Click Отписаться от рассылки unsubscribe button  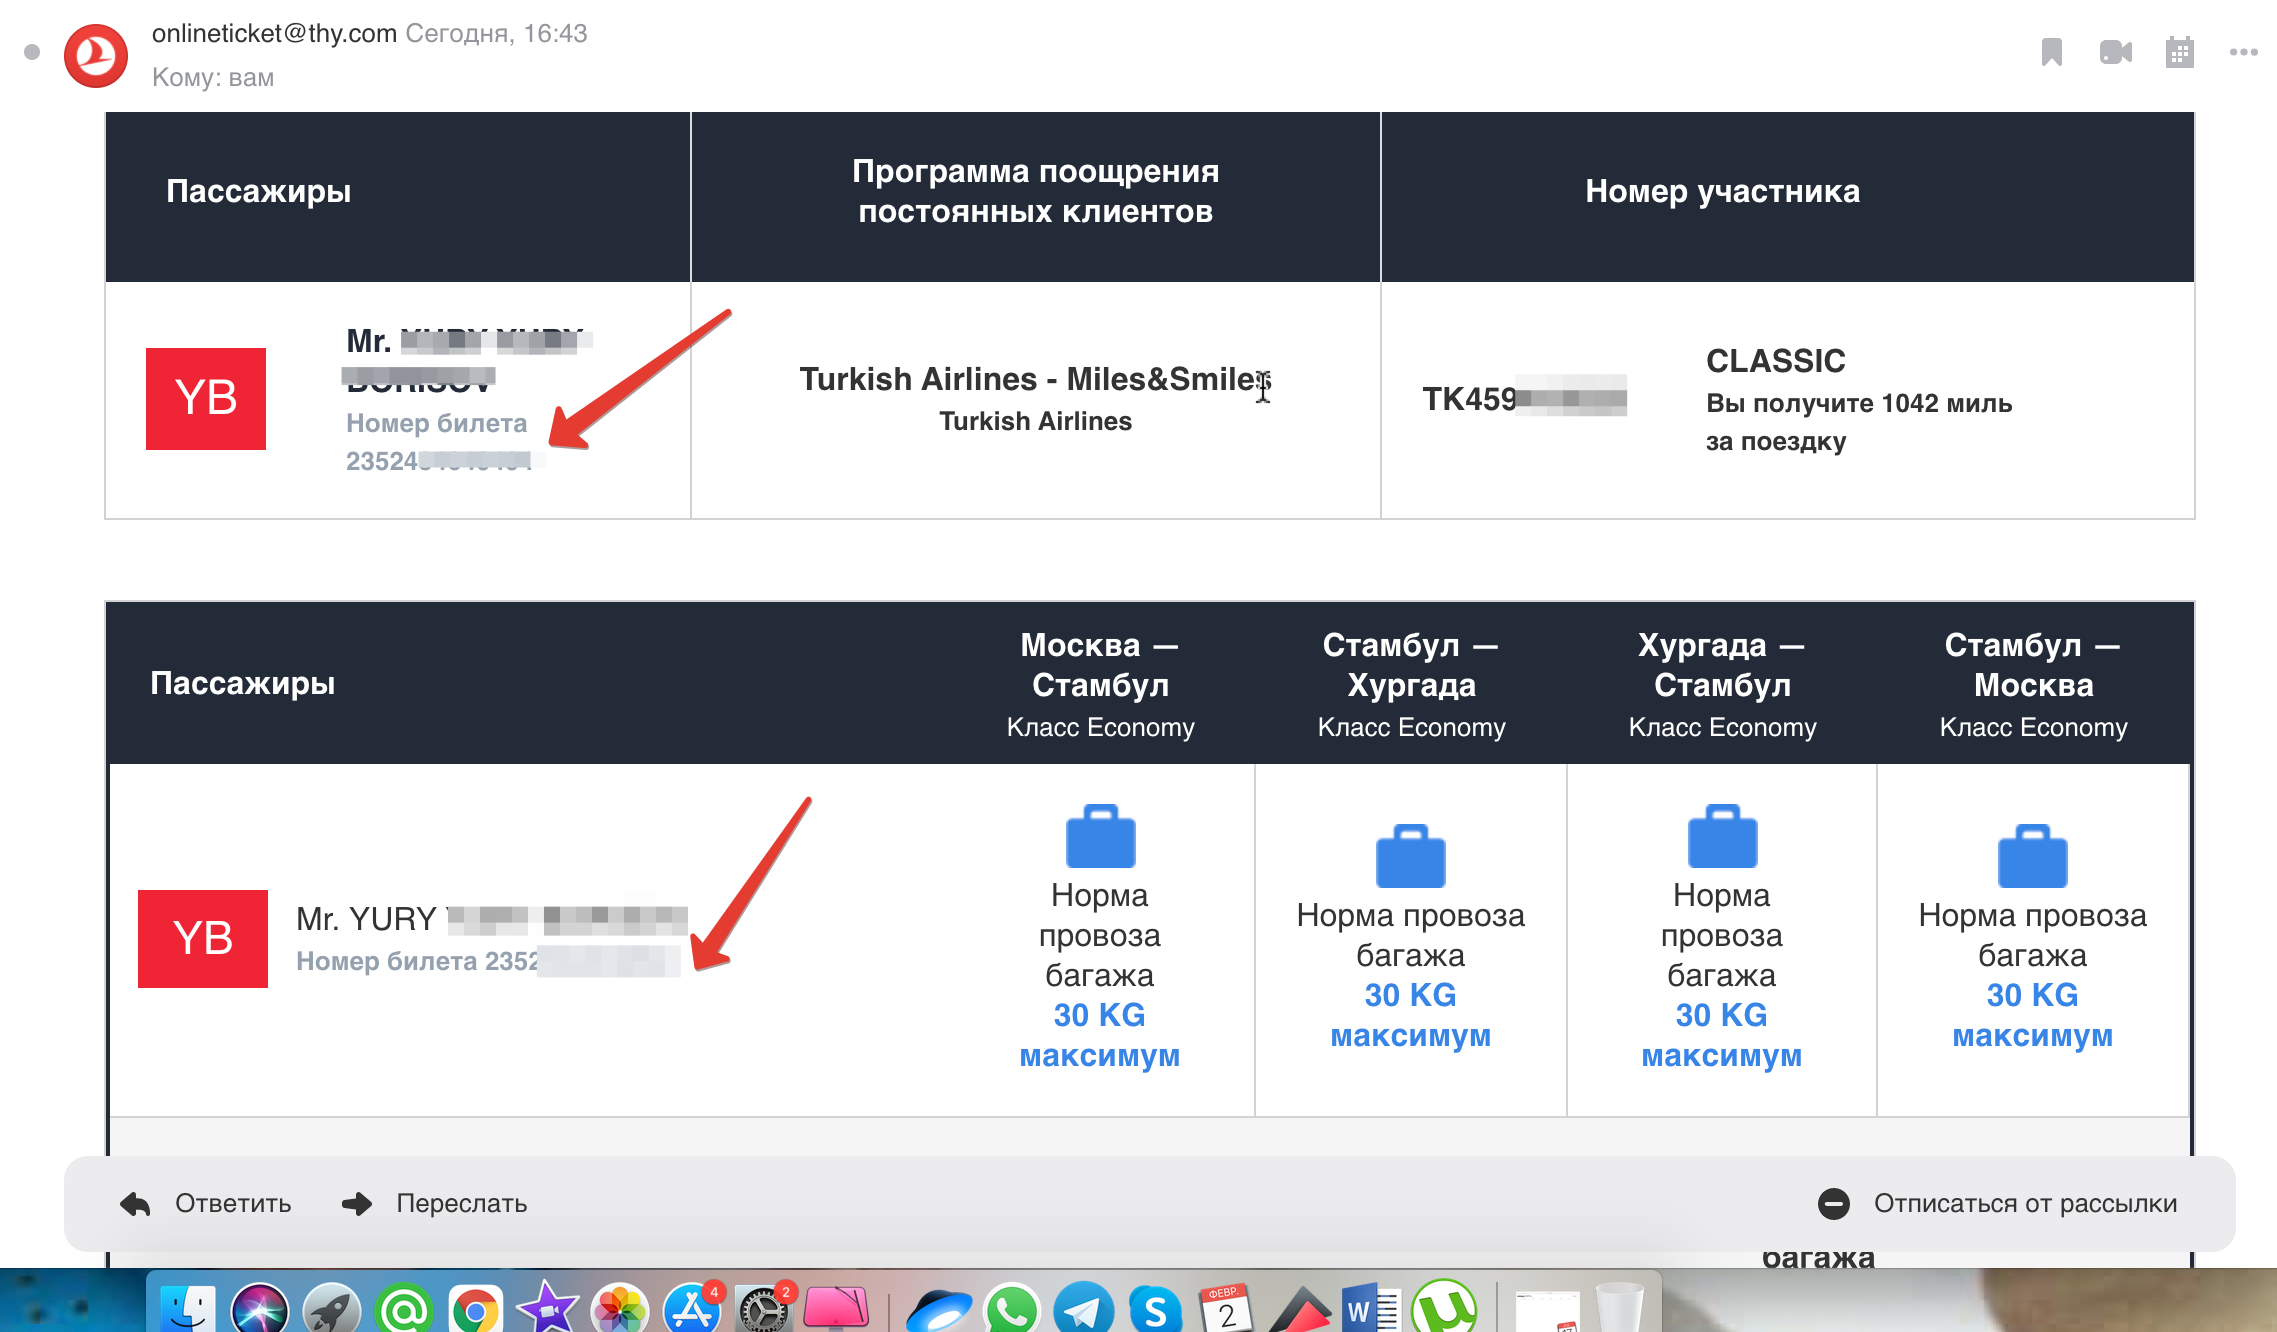point(1998,1203)
